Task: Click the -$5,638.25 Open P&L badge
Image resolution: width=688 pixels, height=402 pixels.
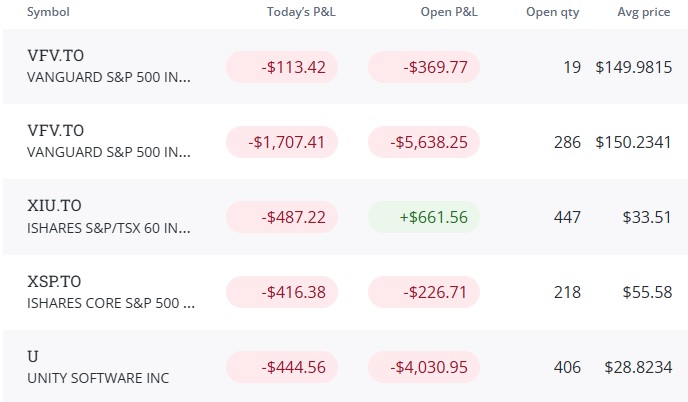Action: (x=424, y=142)
